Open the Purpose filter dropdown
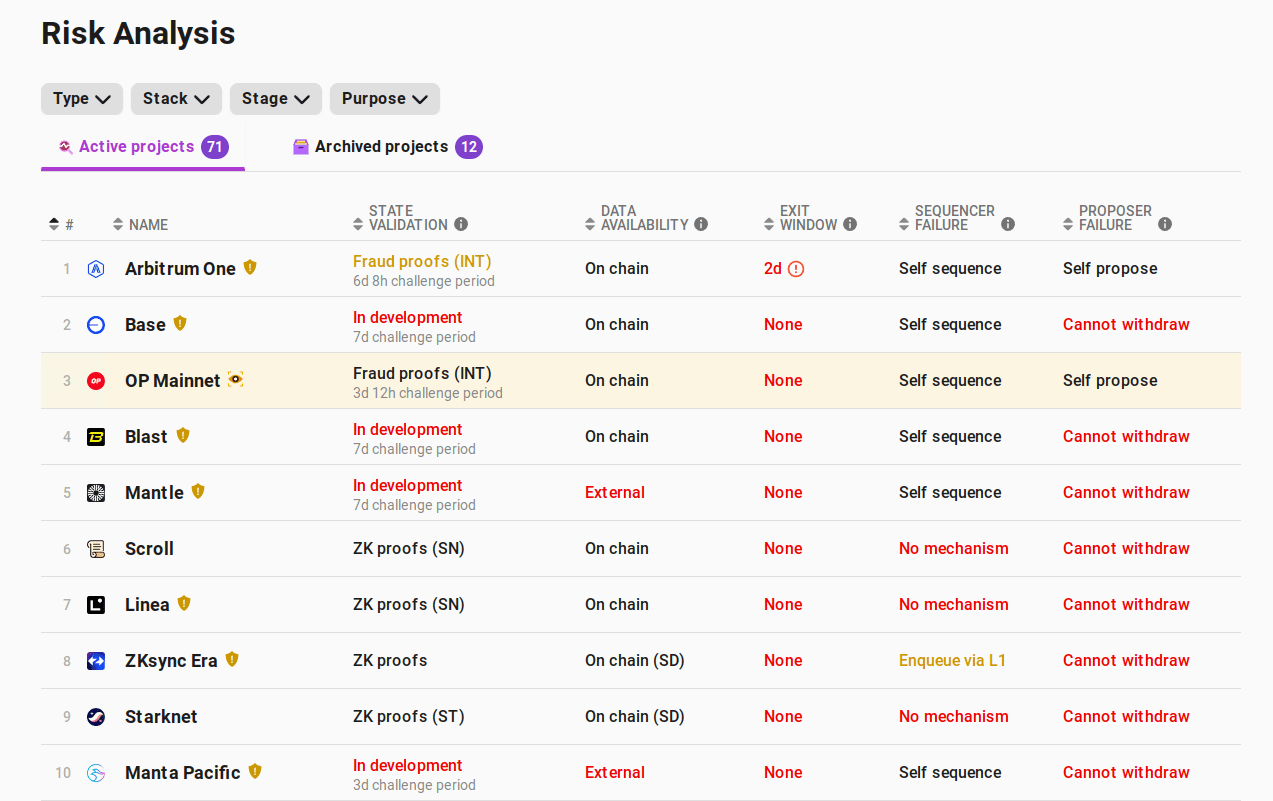1273x801 pixels. coord(385,99)
